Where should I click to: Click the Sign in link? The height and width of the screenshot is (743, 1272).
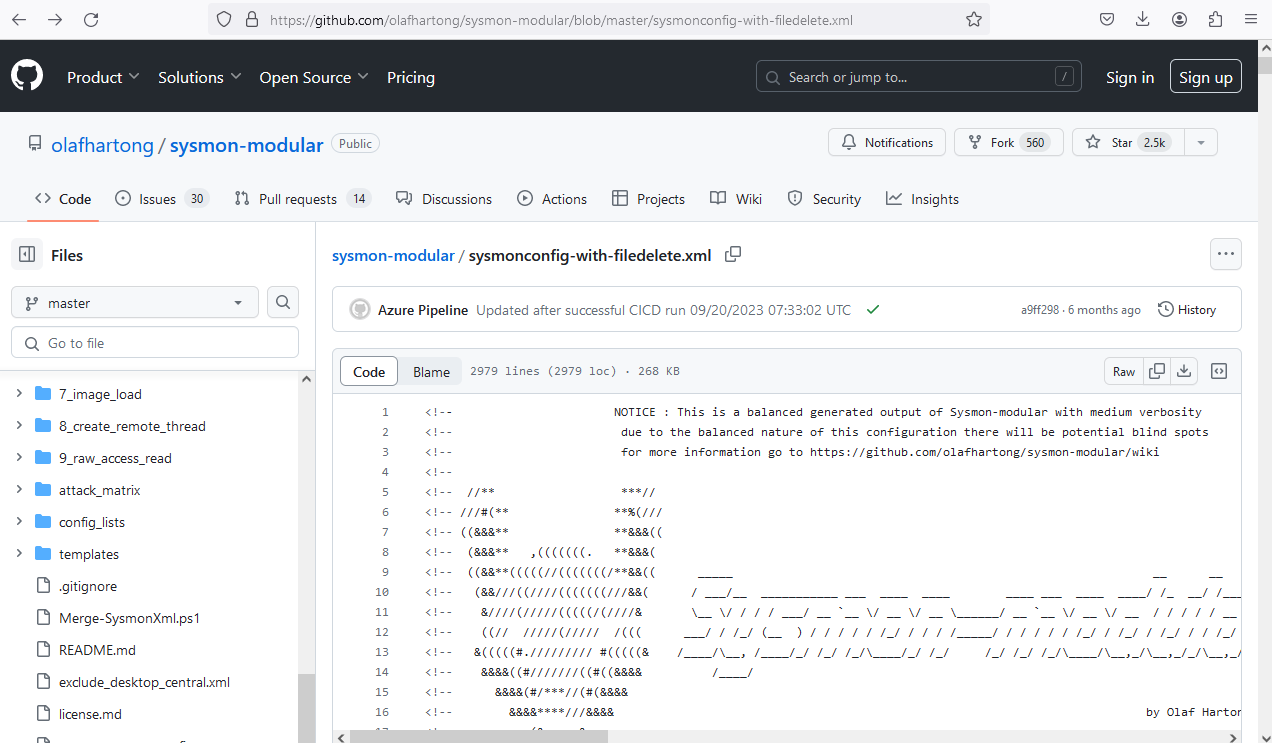point(1130,77)
